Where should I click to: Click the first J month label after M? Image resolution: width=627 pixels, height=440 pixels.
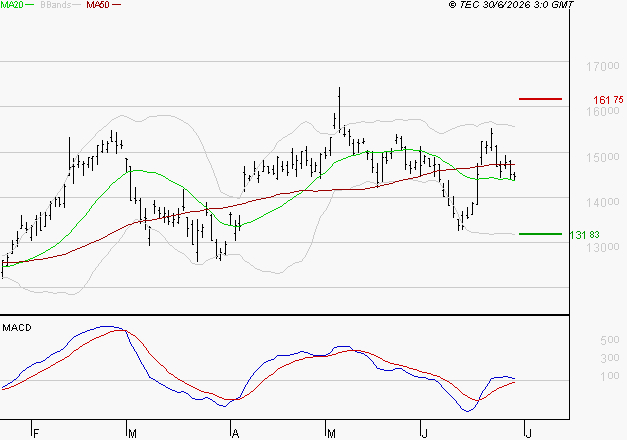pyautogui.click(x=425, y=434)
